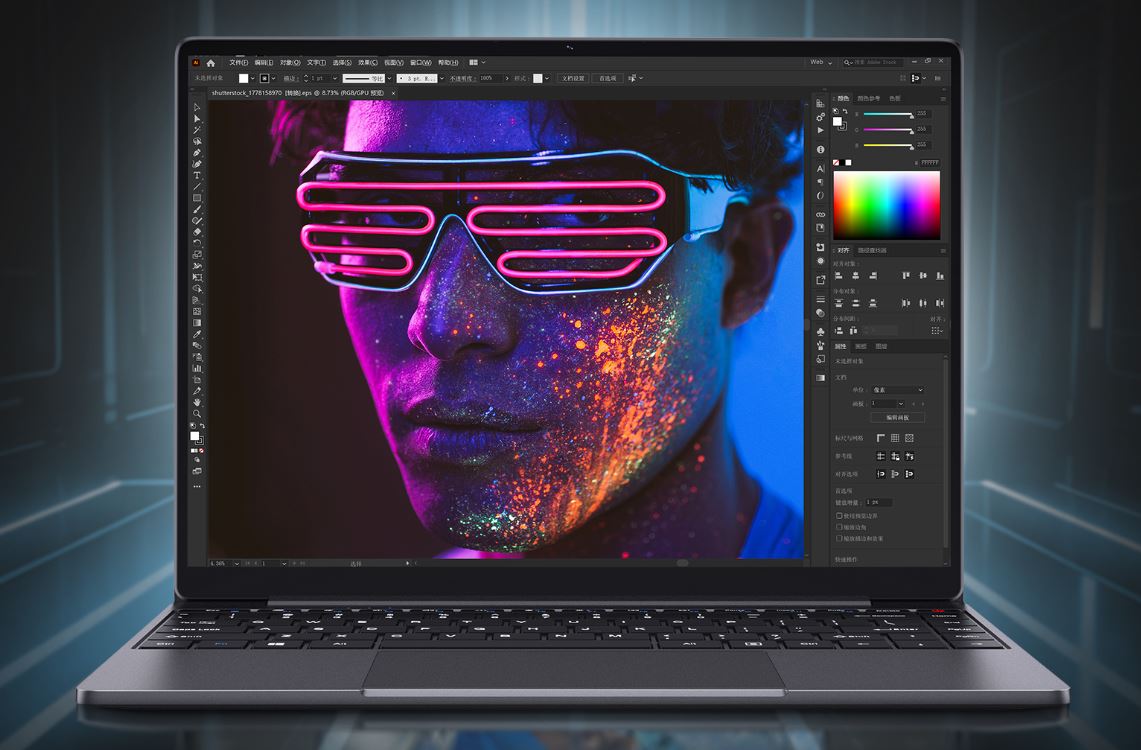This screenshot has height=750, width=1141.
Task: Enable the 使用预览边界 checkbox
Action: pos(839,516)
